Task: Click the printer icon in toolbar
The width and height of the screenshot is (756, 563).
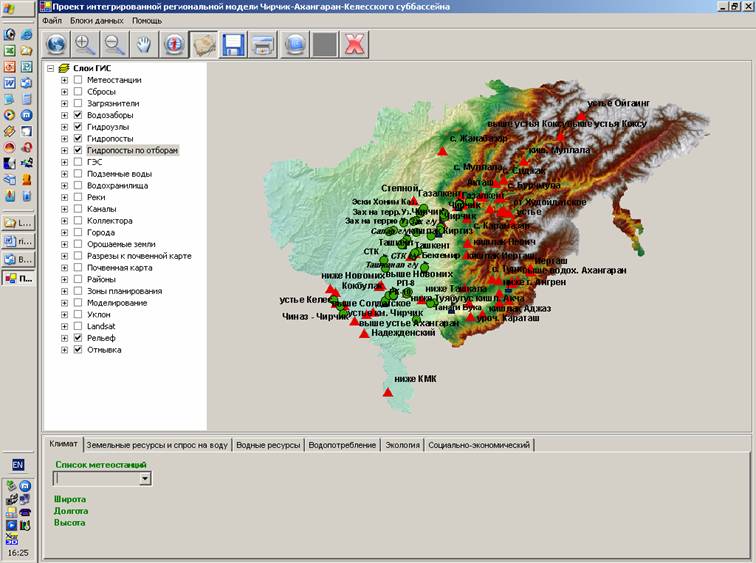Action: (263, 45)
